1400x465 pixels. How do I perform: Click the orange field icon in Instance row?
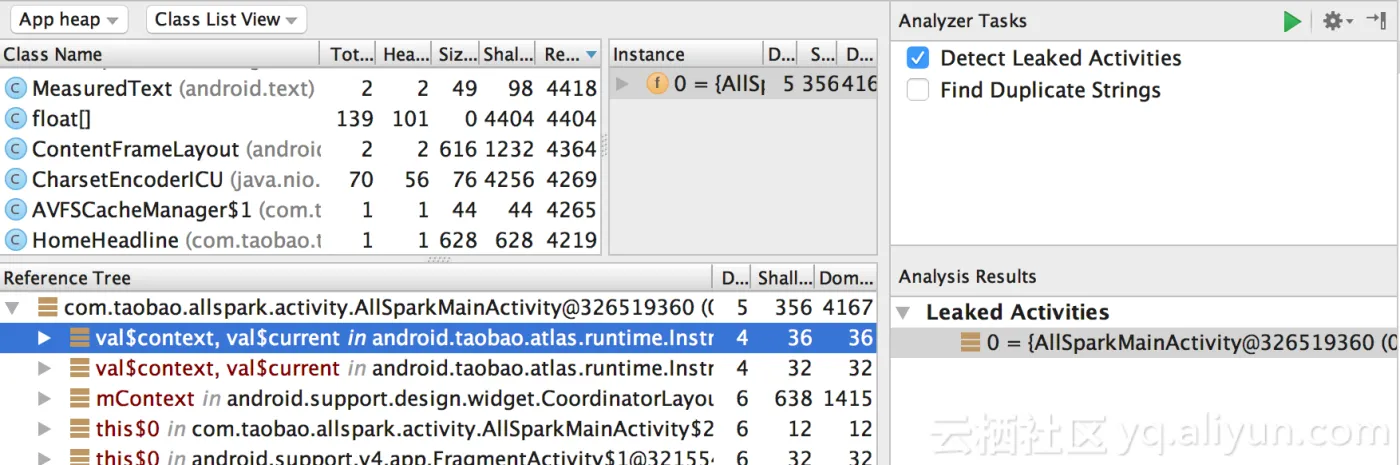click(x=656, y=84)
